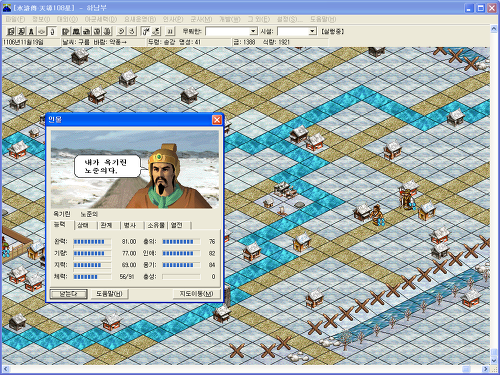Viewport: 500px width, 375px height.
Task: Click the 기량 progress bar
Action: [93, 253]
